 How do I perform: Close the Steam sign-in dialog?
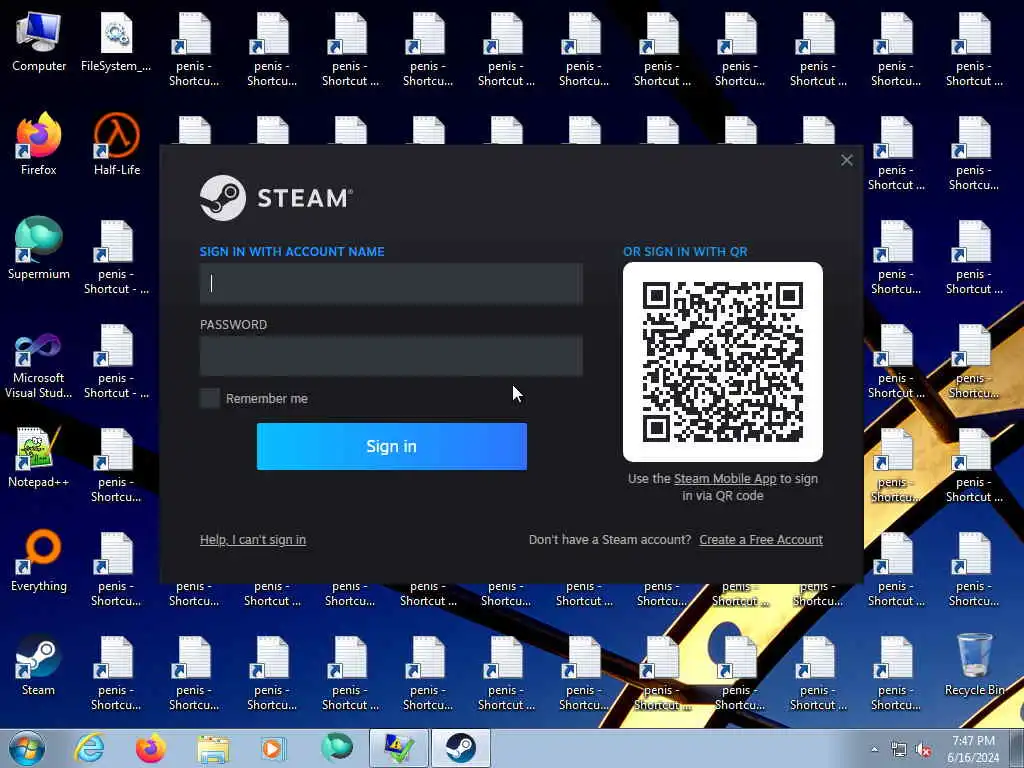click(847, 160)
